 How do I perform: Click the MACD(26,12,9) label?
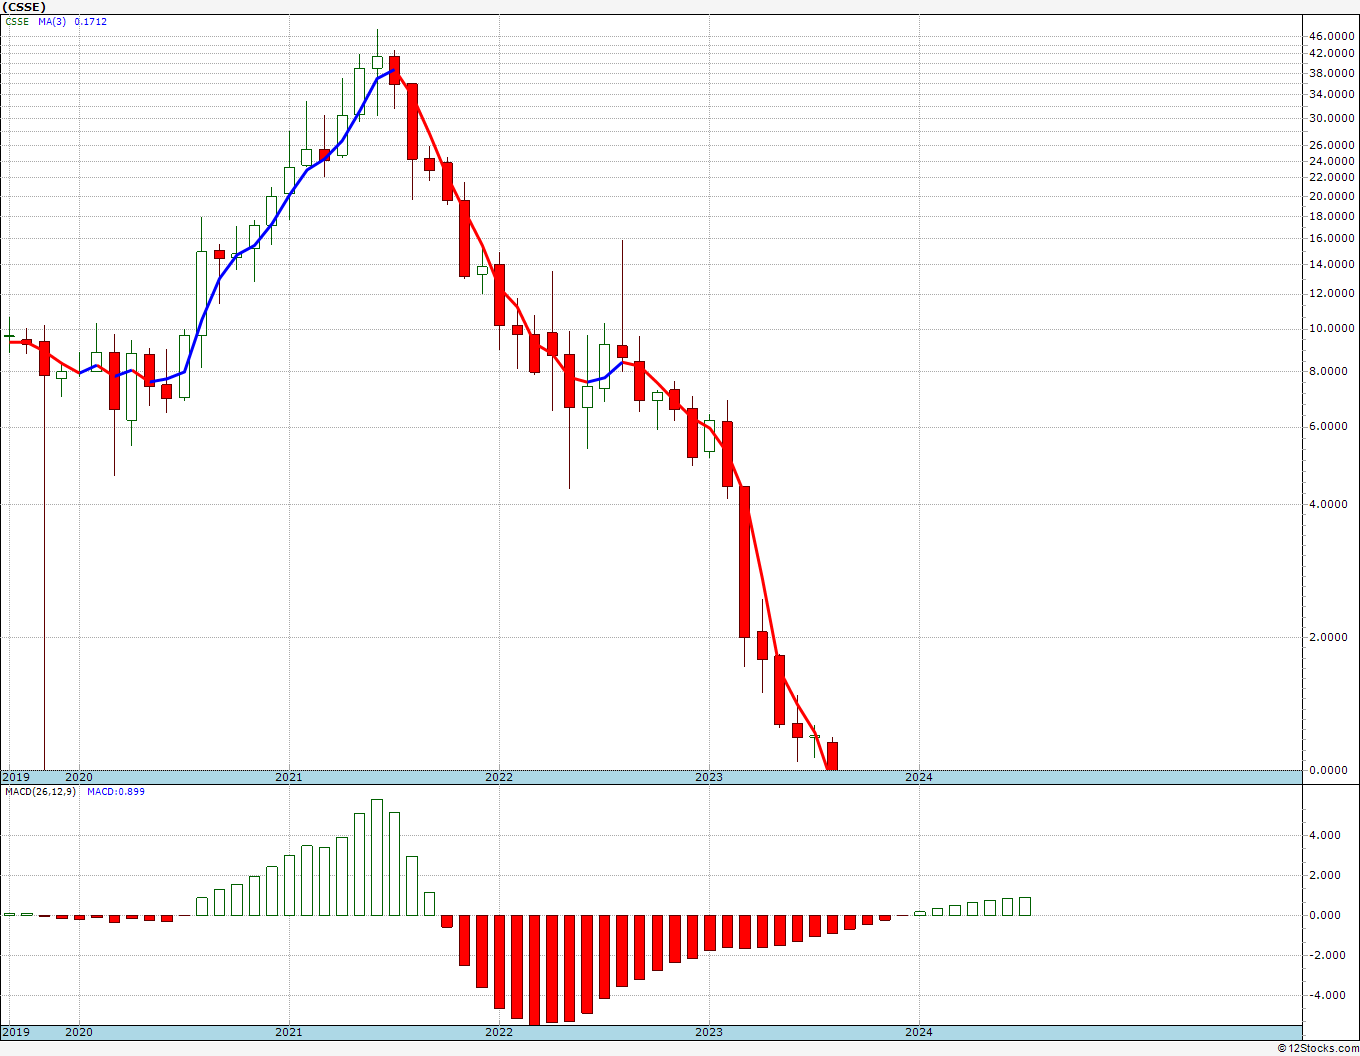coord(40,792)
